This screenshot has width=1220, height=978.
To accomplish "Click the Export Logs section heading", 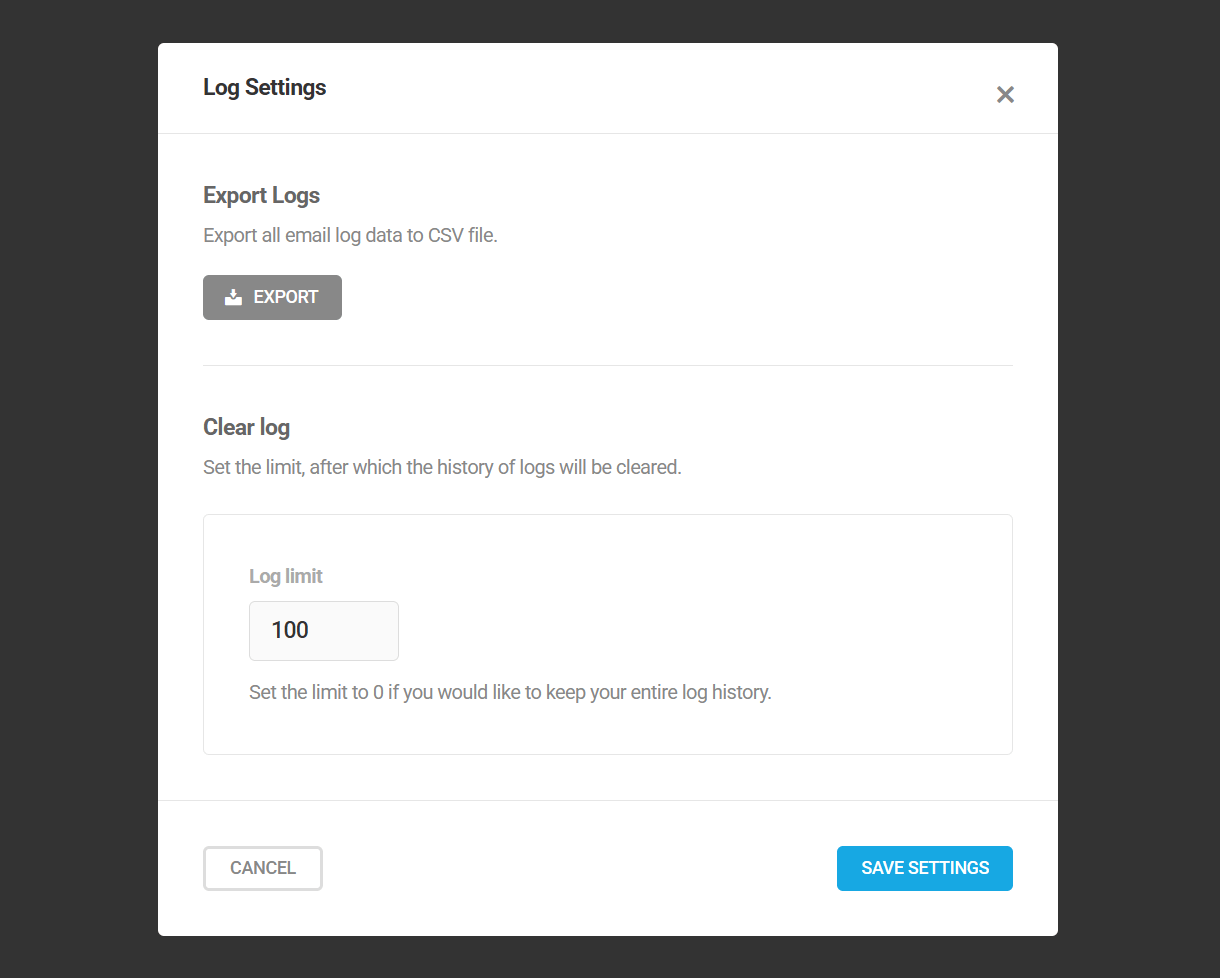I will [261, 195].
